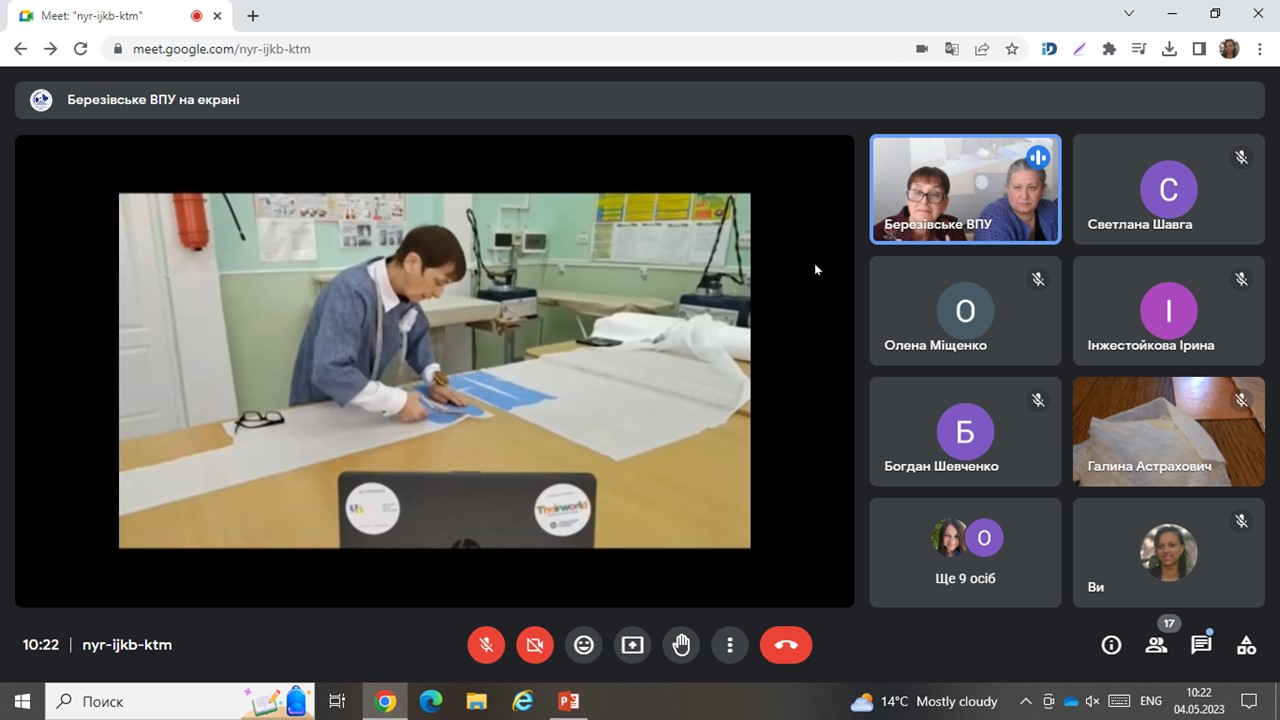Raise hand in the meeting
The width and height of the screenshot is (1280, 720).
681,645
